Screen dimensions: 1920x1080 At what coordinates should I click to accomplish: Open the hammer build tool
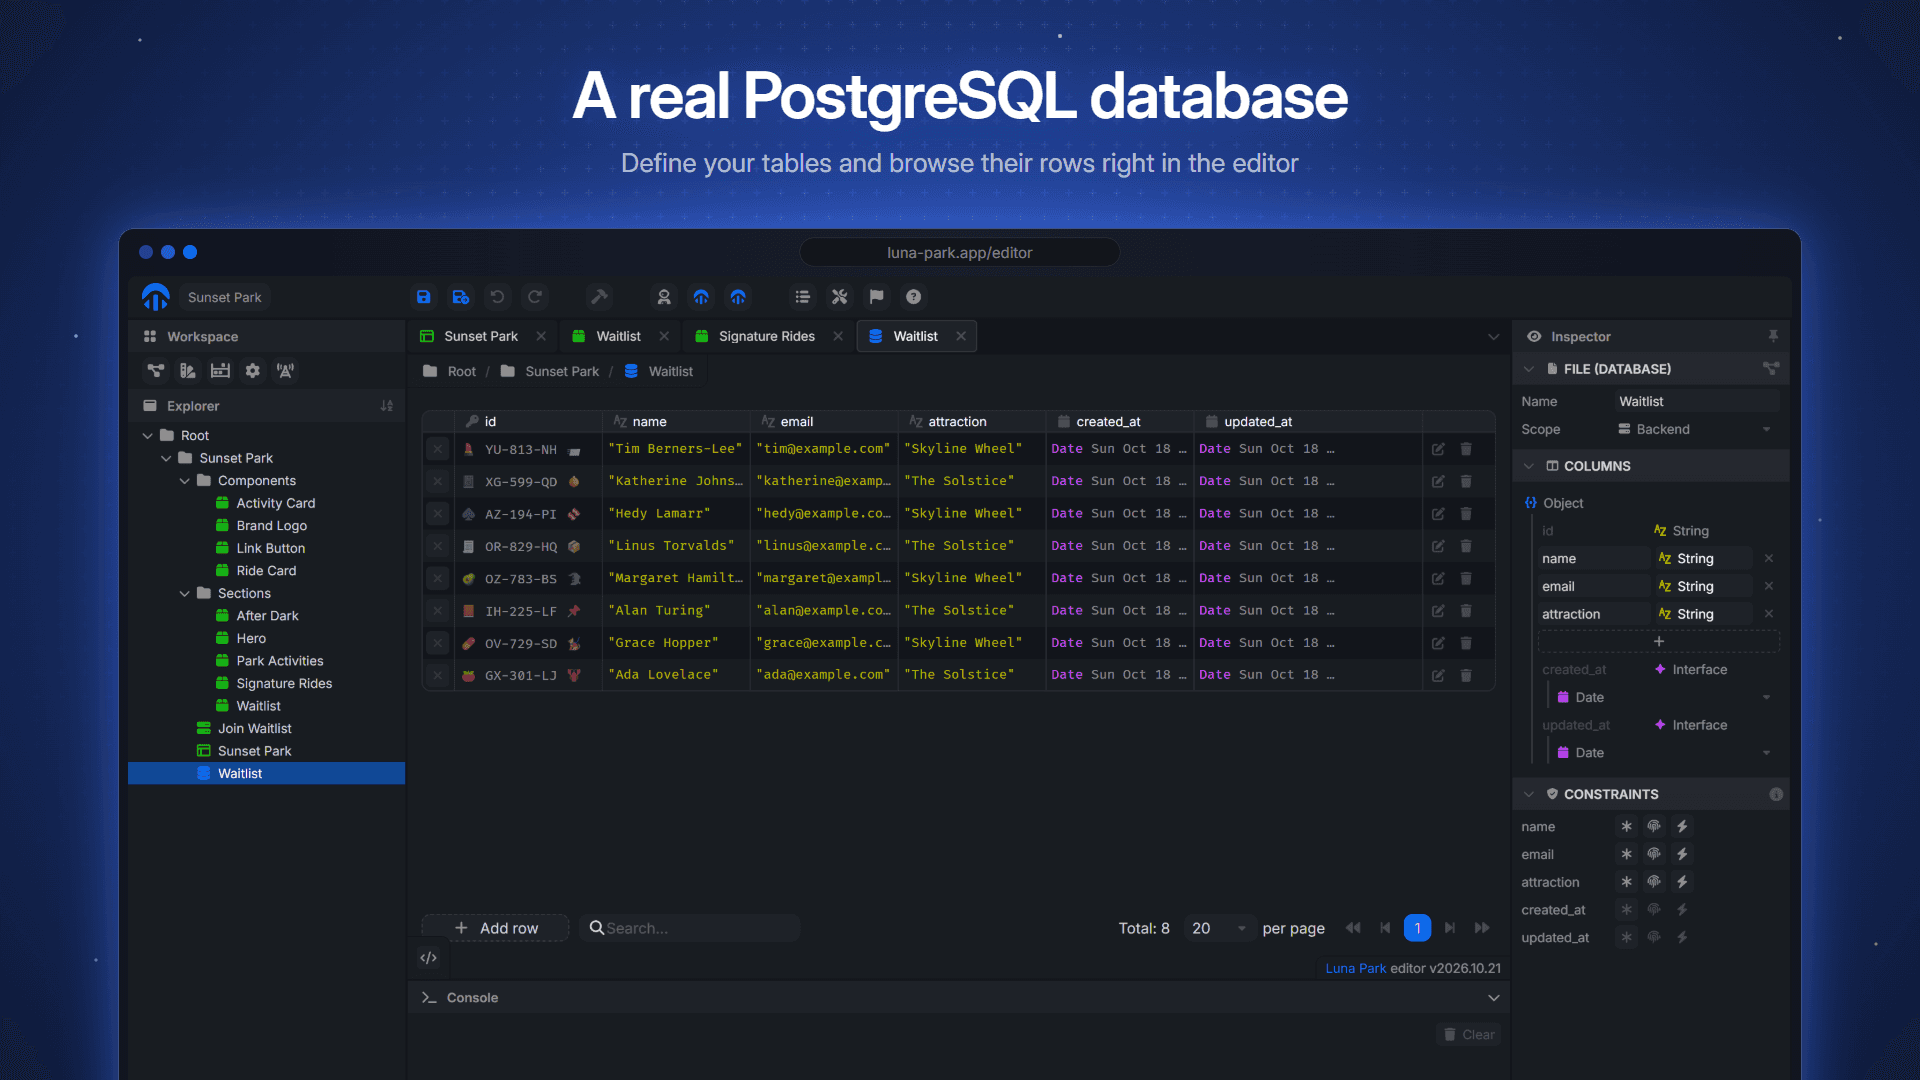coord(599,297)
